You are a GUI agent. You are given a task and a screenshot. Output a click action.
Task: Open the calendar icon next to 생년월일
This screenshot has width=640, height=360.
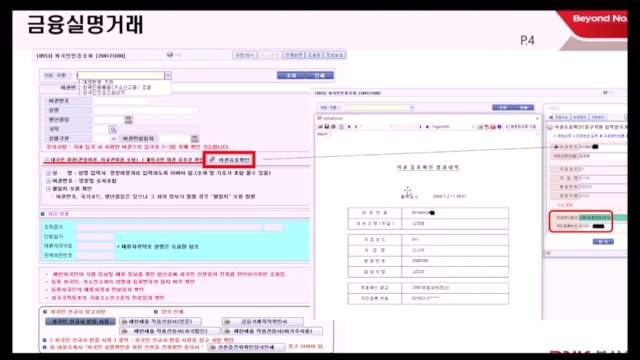128,120
